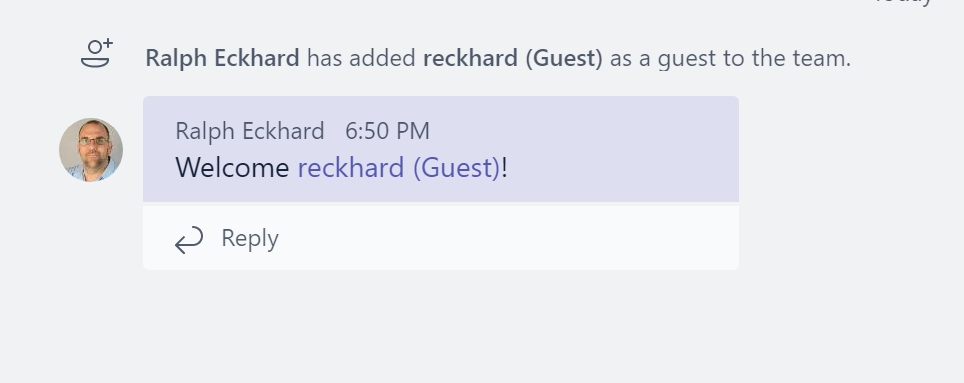
Task: Open Ralph Eckhard's profile picture
Action: [91, 150]
